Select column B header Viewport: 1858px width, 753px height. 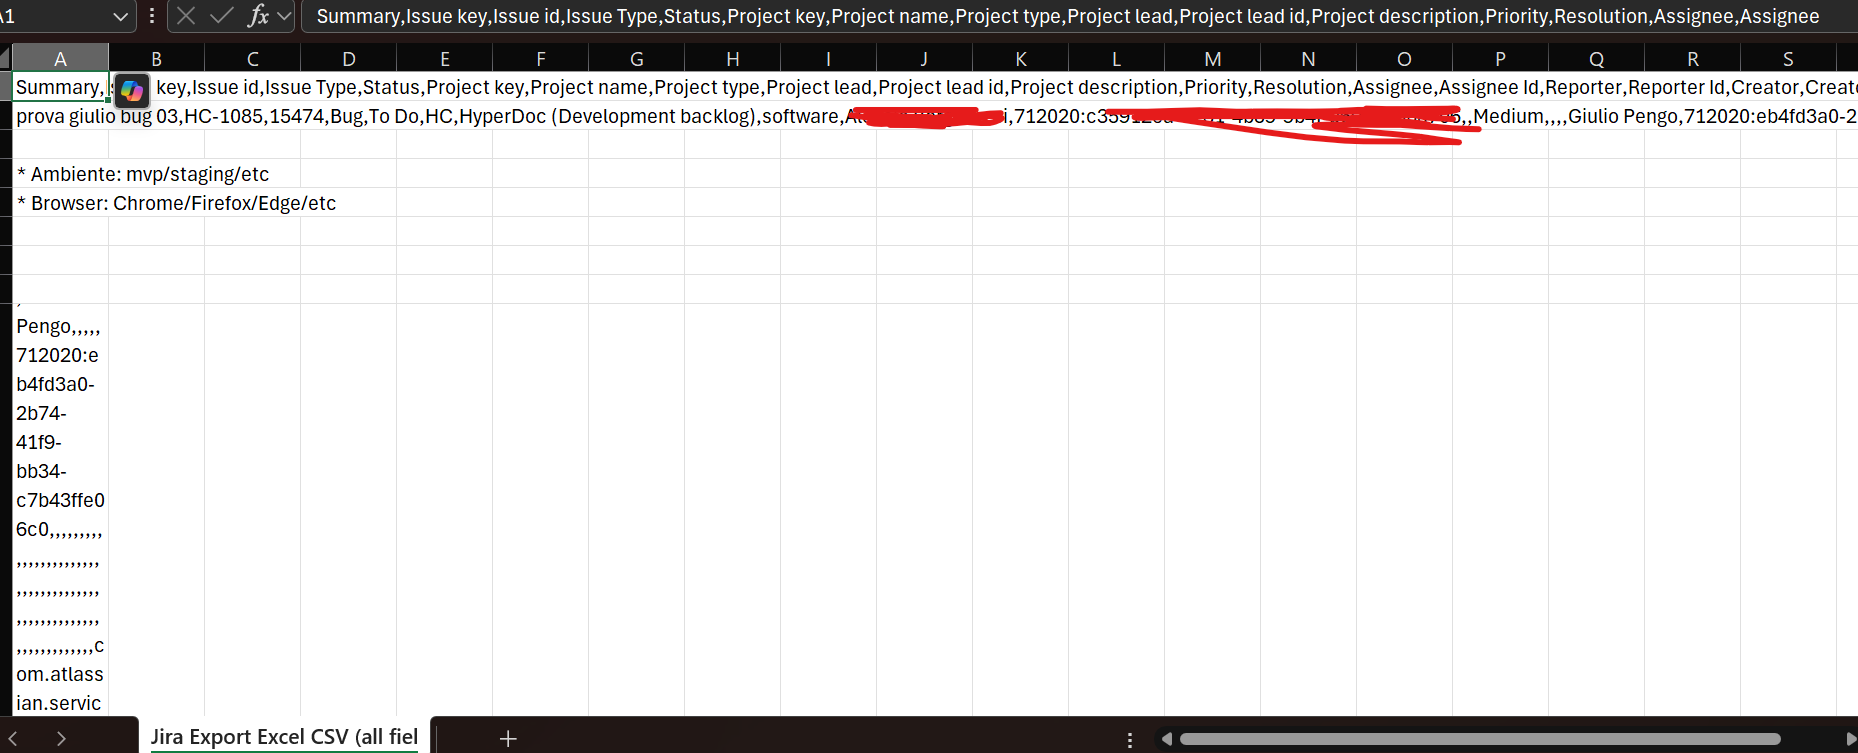point(156,58)
